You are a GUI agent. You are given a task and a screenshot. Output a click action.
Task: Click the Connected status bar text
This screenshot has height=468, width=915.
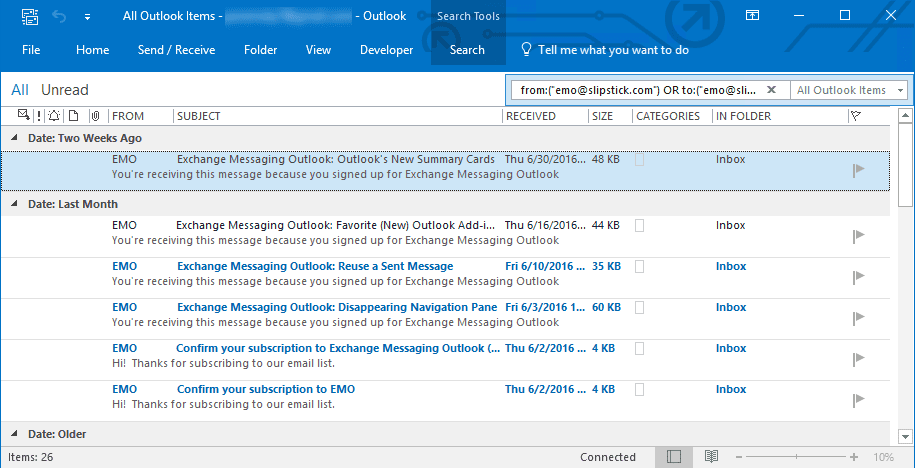point(607,457)
